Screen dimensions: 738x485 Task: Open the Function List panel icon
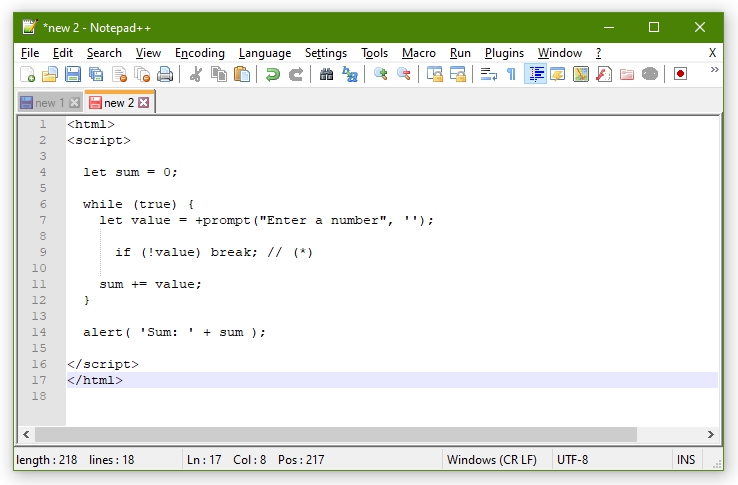point(604,74)
